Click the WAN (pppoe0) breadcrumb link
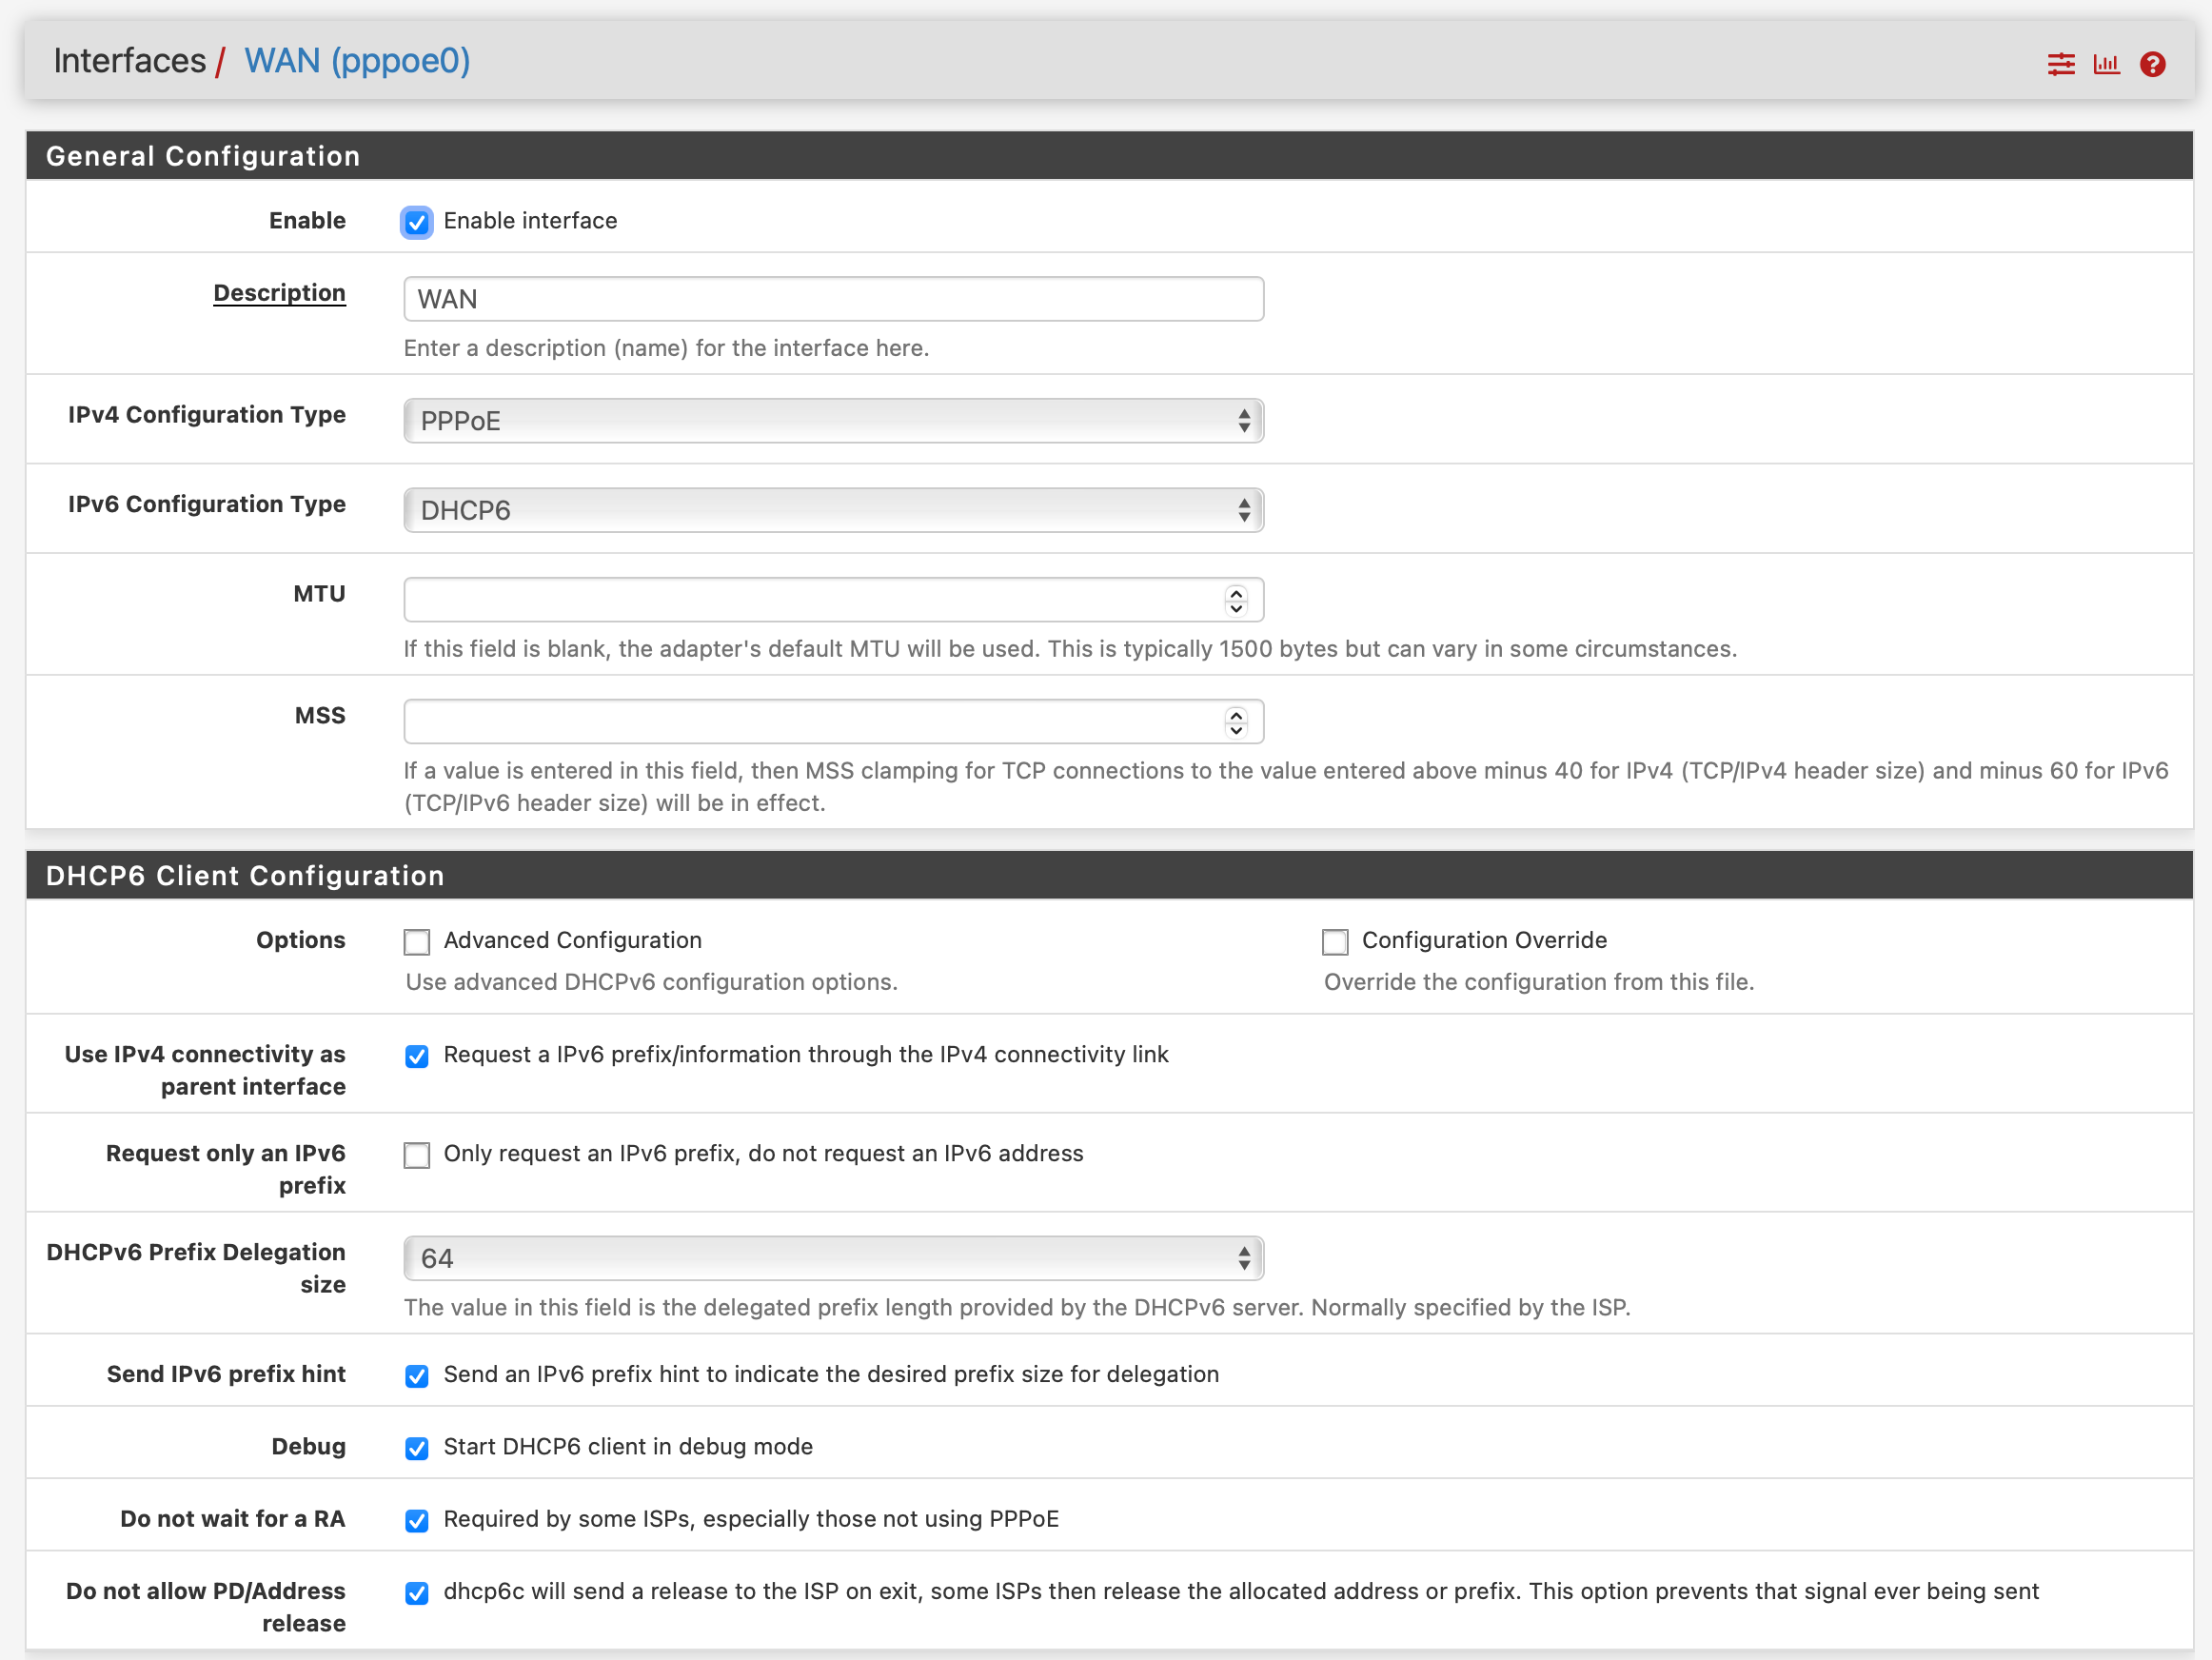2212x1660 pixels. coord(357,61)
